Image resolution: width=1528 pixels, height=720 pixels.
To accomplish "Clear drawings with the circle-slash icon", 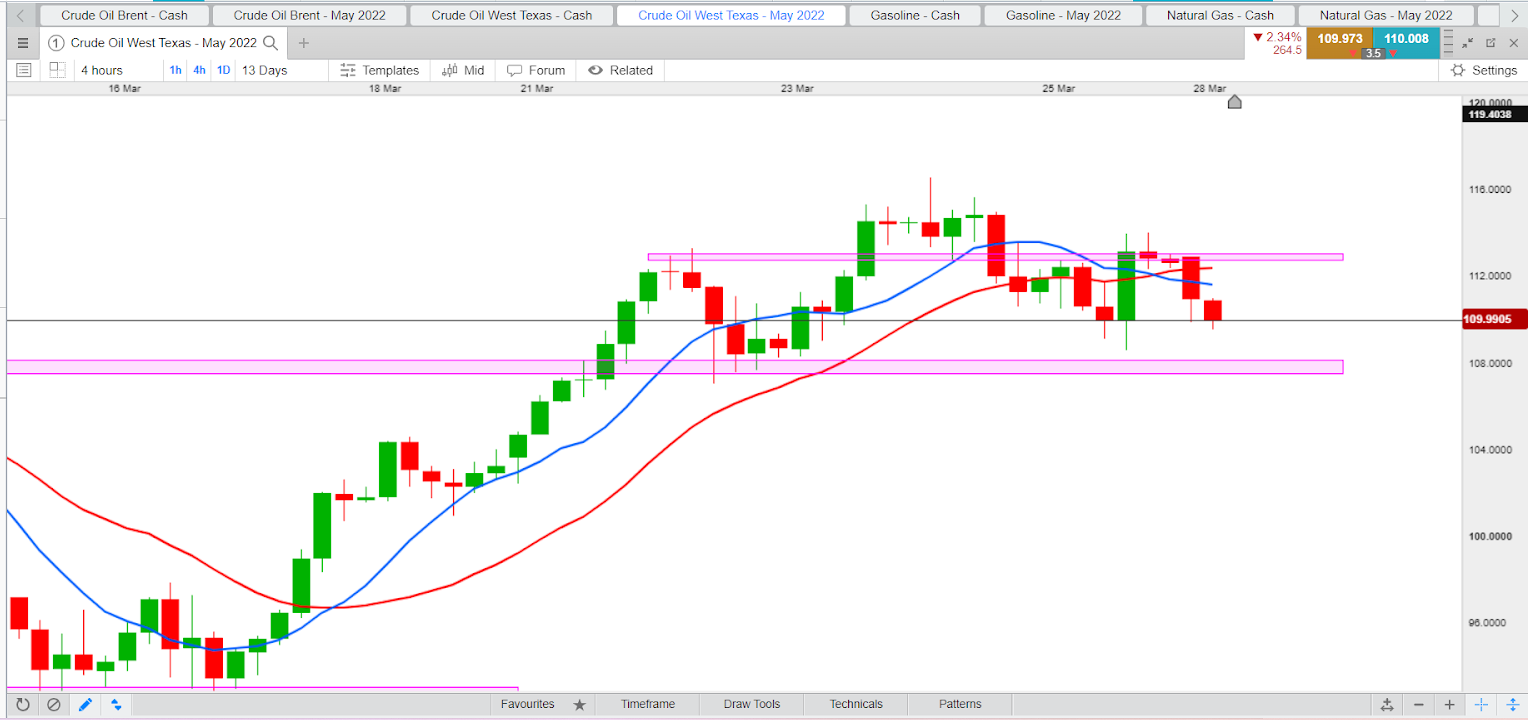I will pos(53,704).
